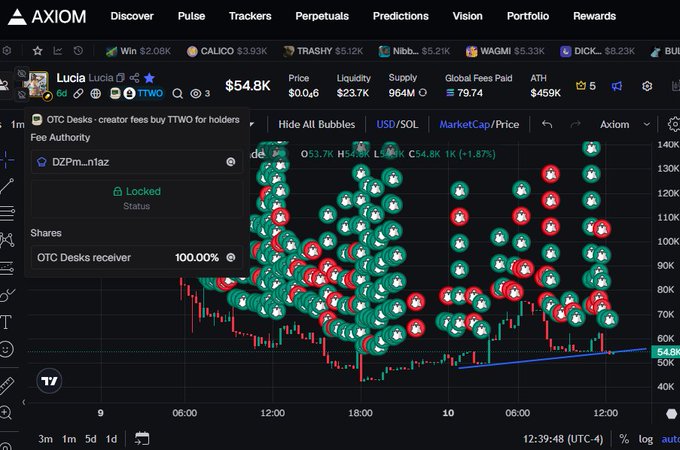This screenshot has width=680, height=450.
Task: Open watchlist star in ticker bar
Action: (x=38, y=51)
